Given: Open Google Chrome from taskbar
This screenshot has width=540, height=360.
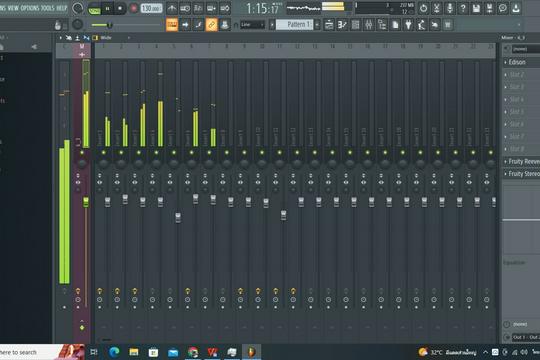Looking at the screenshot, I should [x=193, y=352].
